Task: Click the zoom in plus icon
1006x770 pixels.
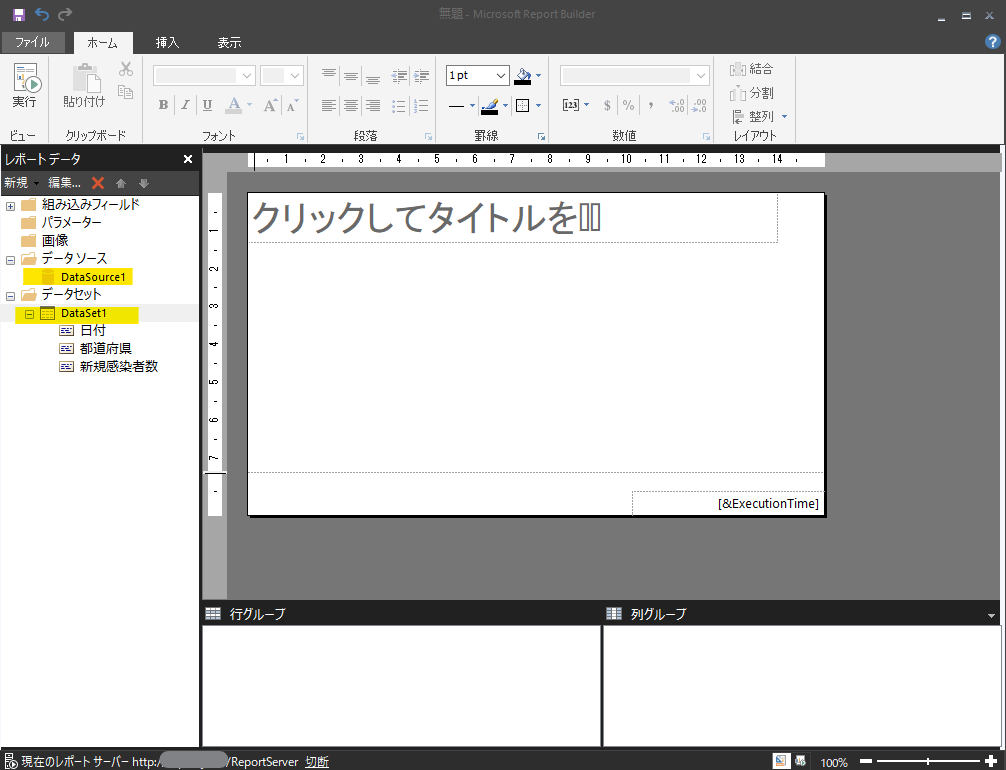Action: coord(990,762)
